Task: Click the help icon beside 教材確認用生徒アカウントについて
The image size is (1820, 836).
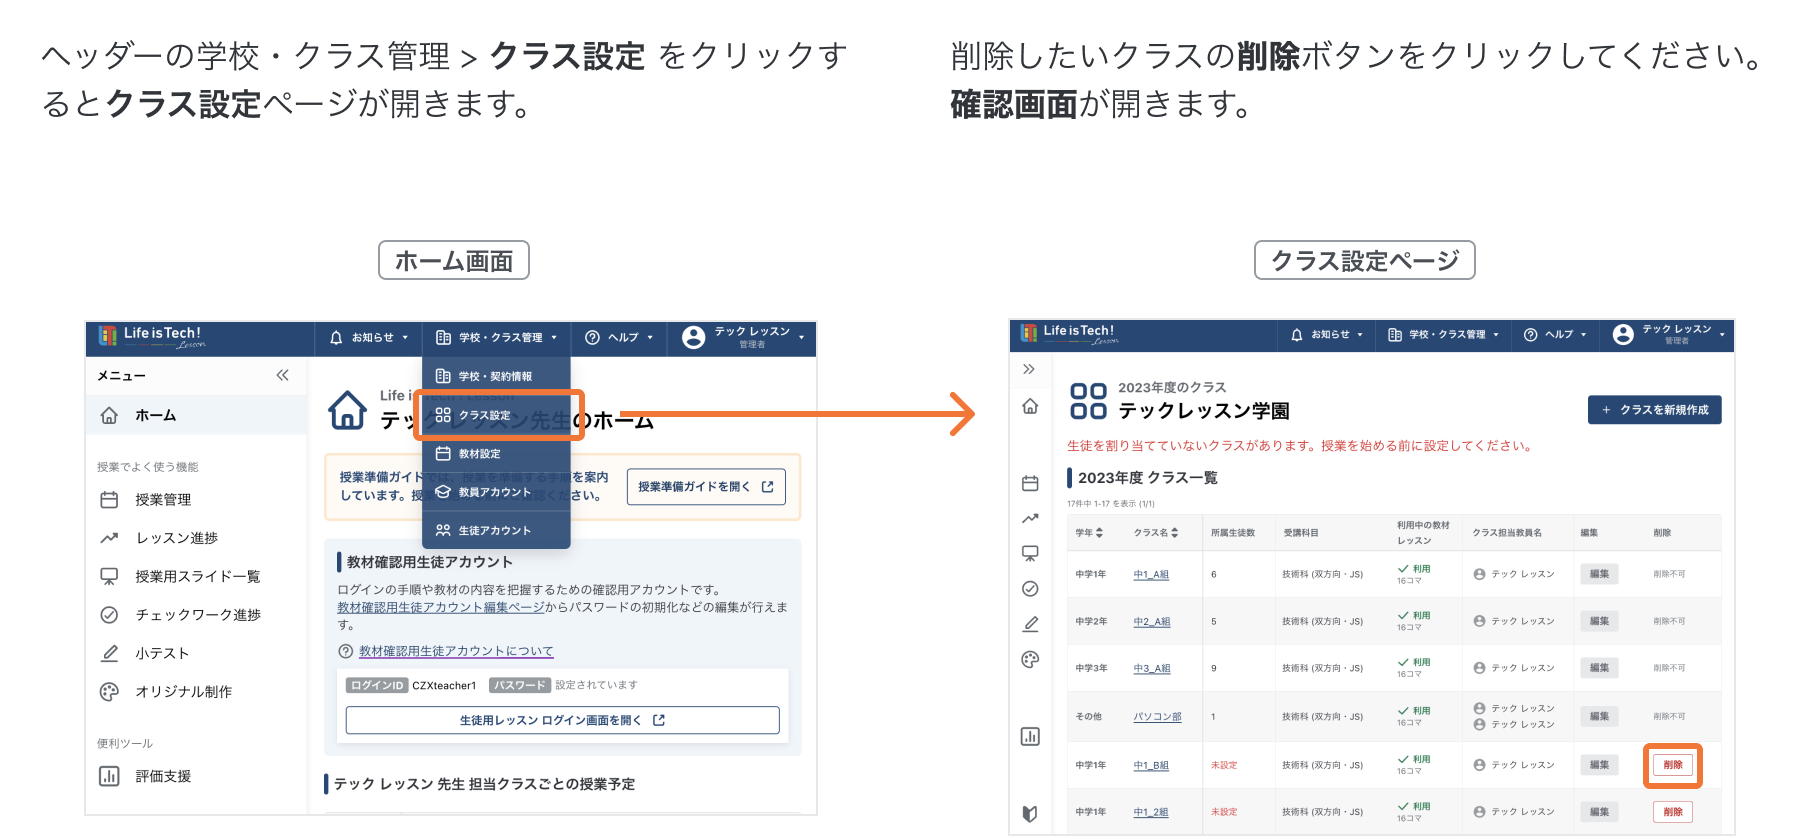Action: [x=346, y=651]
